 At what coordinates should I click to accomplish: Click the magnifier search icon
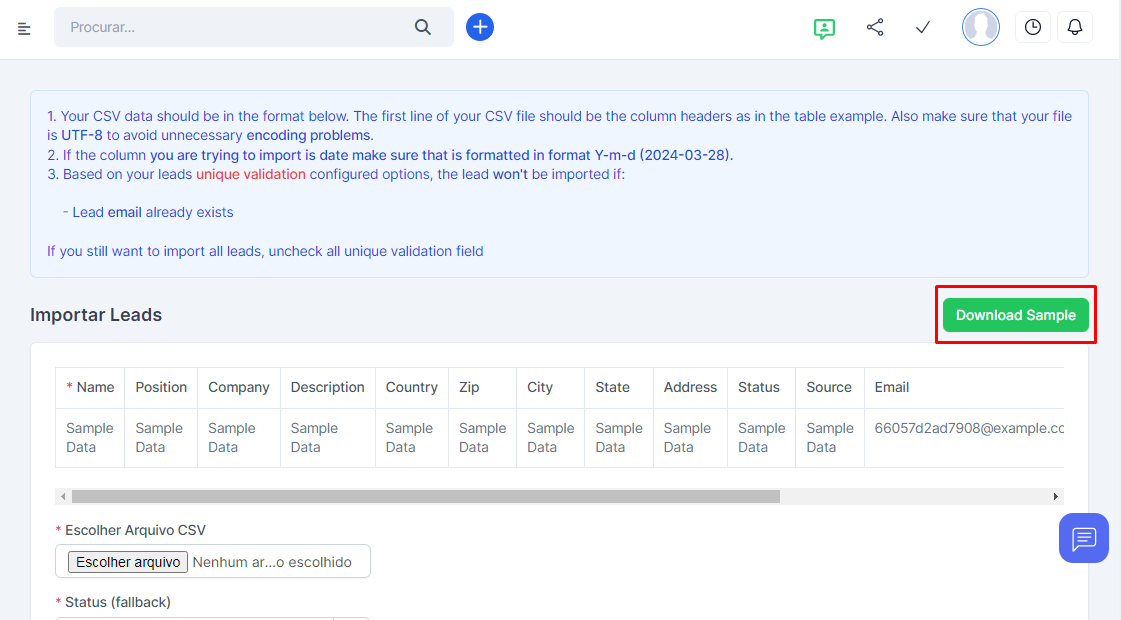(423, 27)
